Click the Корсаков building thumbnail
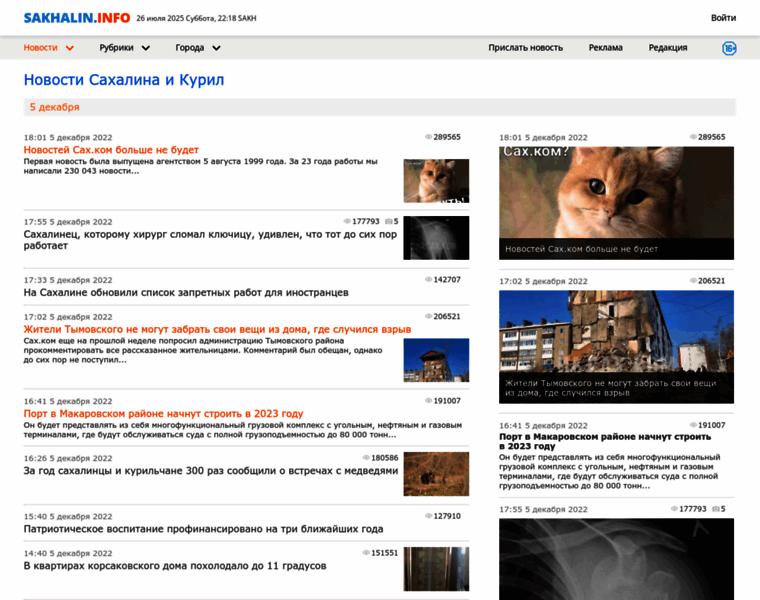Image resolution: width=760 pixels, height=600 pixels. [436, 569]
